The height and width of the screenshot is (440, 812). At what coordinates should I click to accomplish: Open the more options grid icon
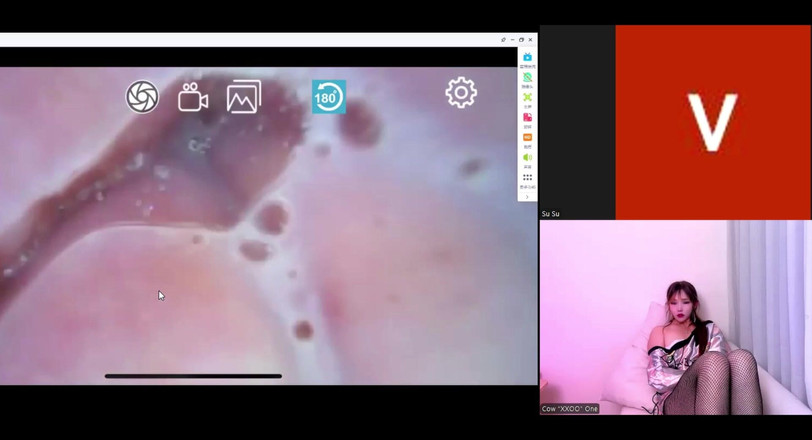tap(527, 178)
